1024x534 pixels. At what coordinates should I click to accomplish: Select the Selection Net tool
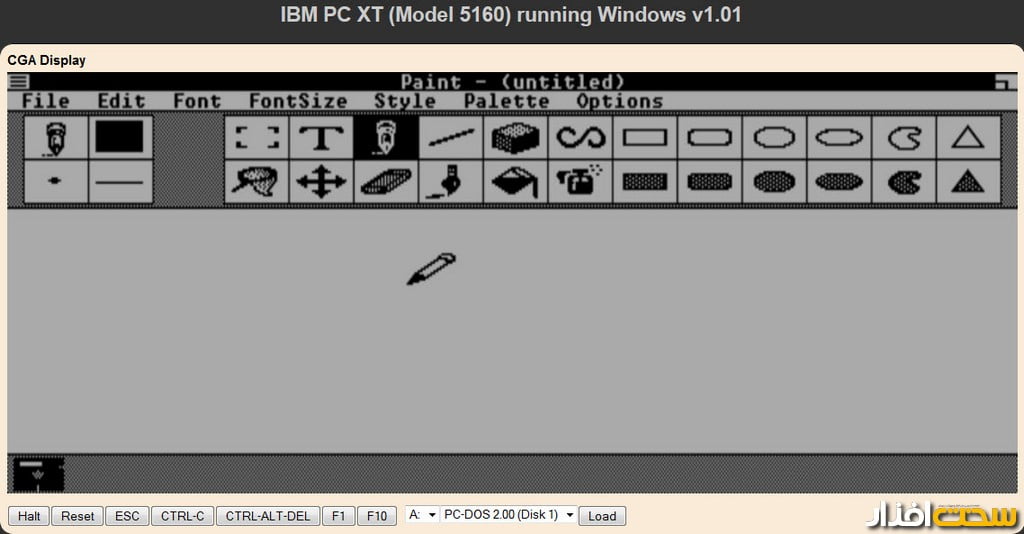pos(256,182)
